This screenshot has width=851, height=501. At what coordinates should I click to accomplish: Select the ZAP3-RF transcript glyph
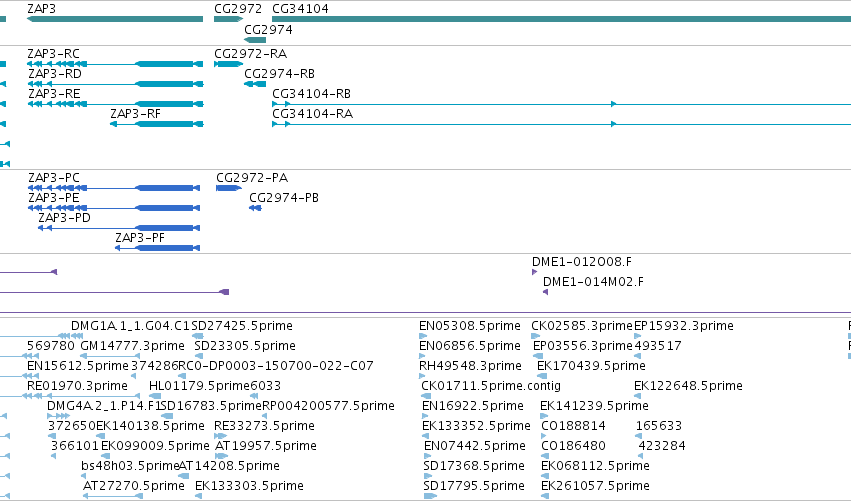point(156,124)
